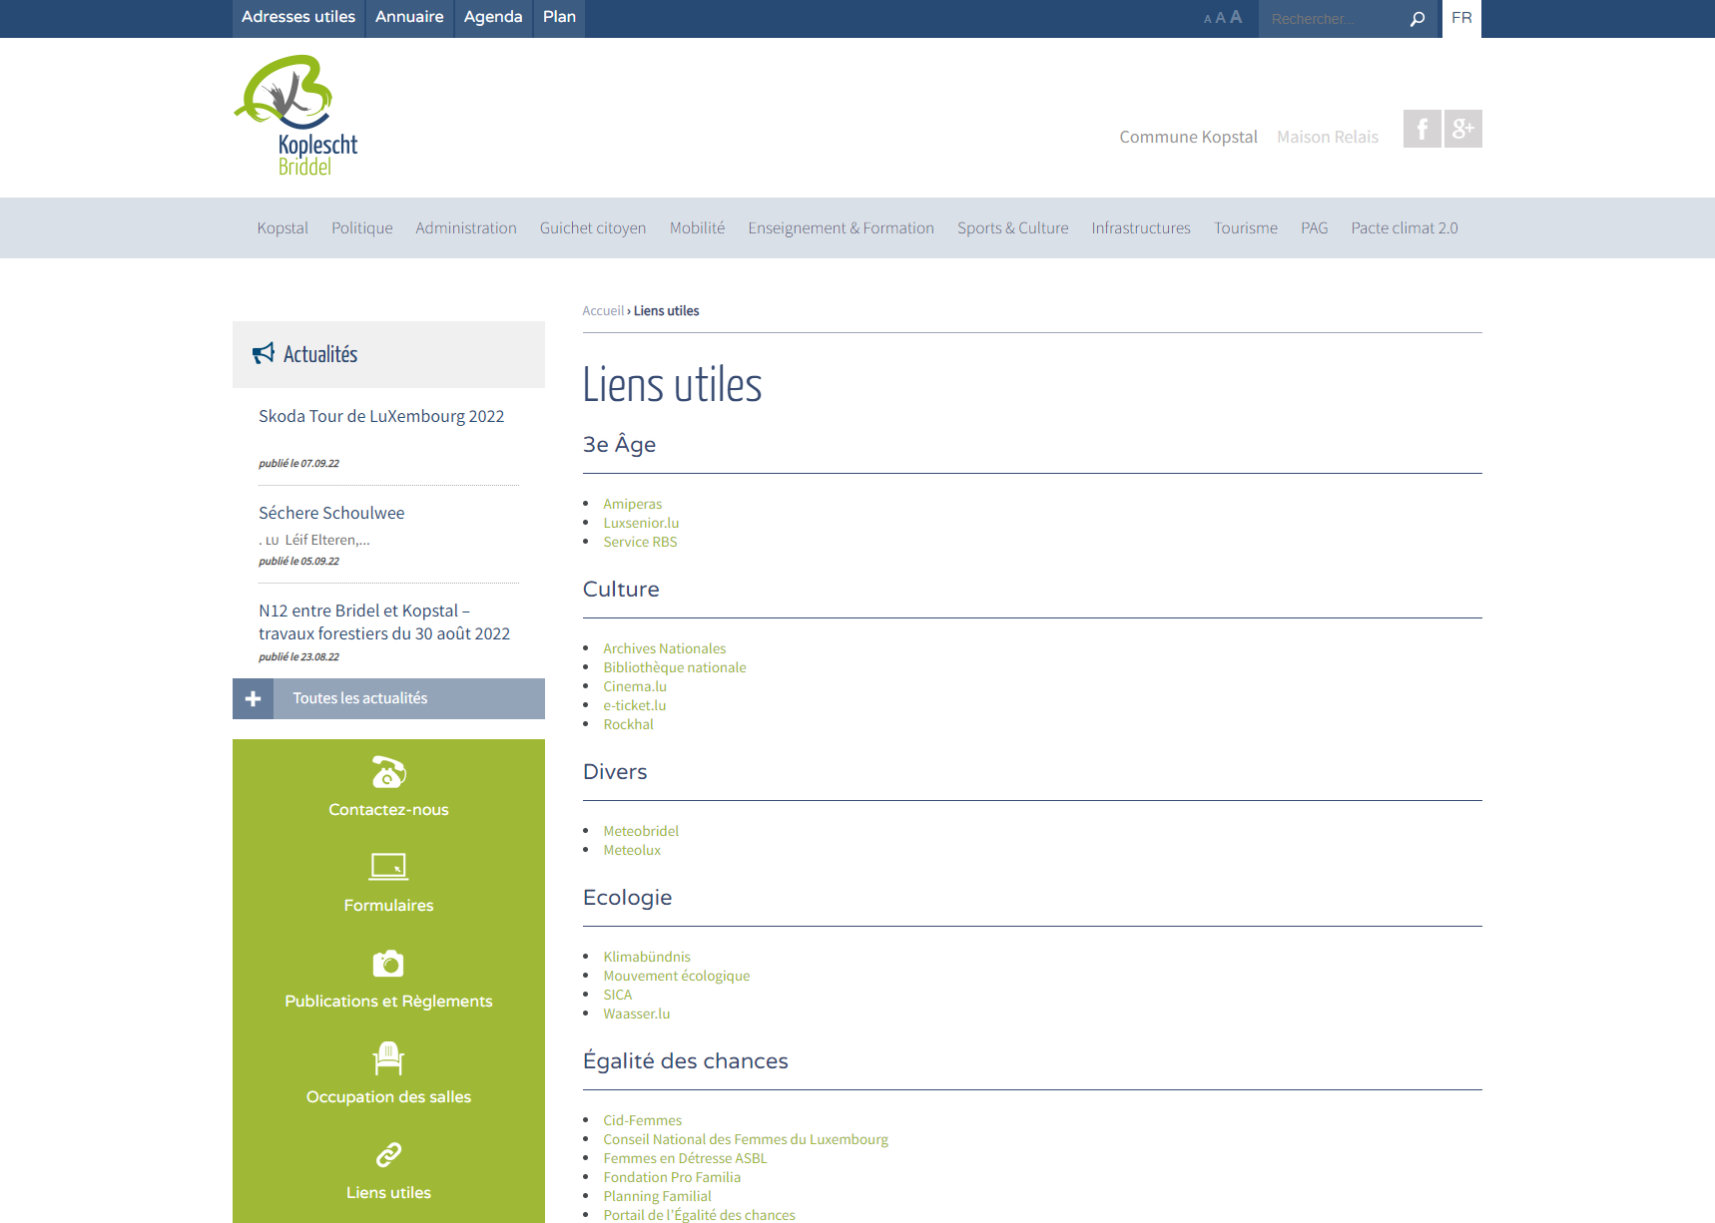Open the Sports & Culture menu
This screenshot has height=1223, width=1715.
click(x=1012, y=228)
